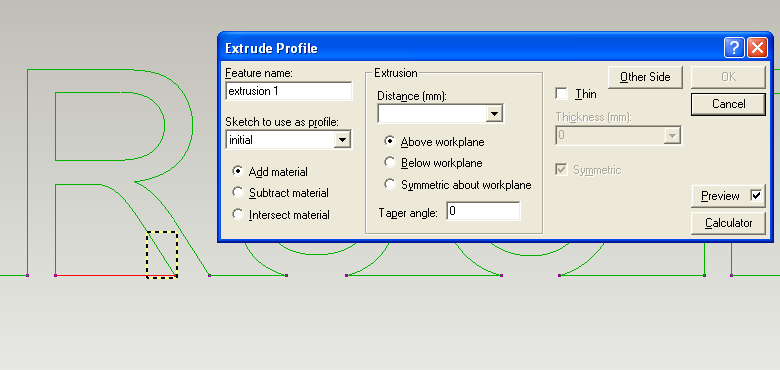Screen dimensions: 780x370
Task: Select the Subtract material option
Action: 238,192
